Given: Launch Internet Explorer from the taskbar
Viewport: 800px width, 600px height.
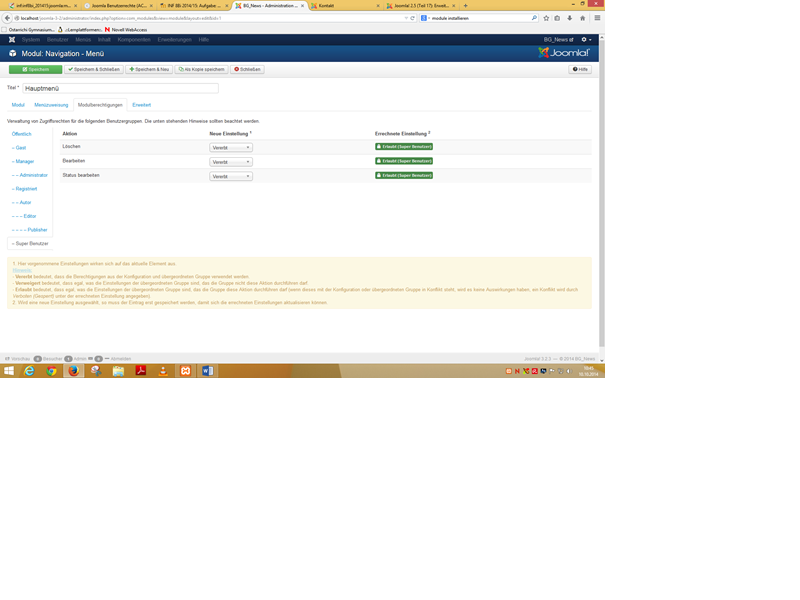Looking at the screenshot, I should 30,371.
